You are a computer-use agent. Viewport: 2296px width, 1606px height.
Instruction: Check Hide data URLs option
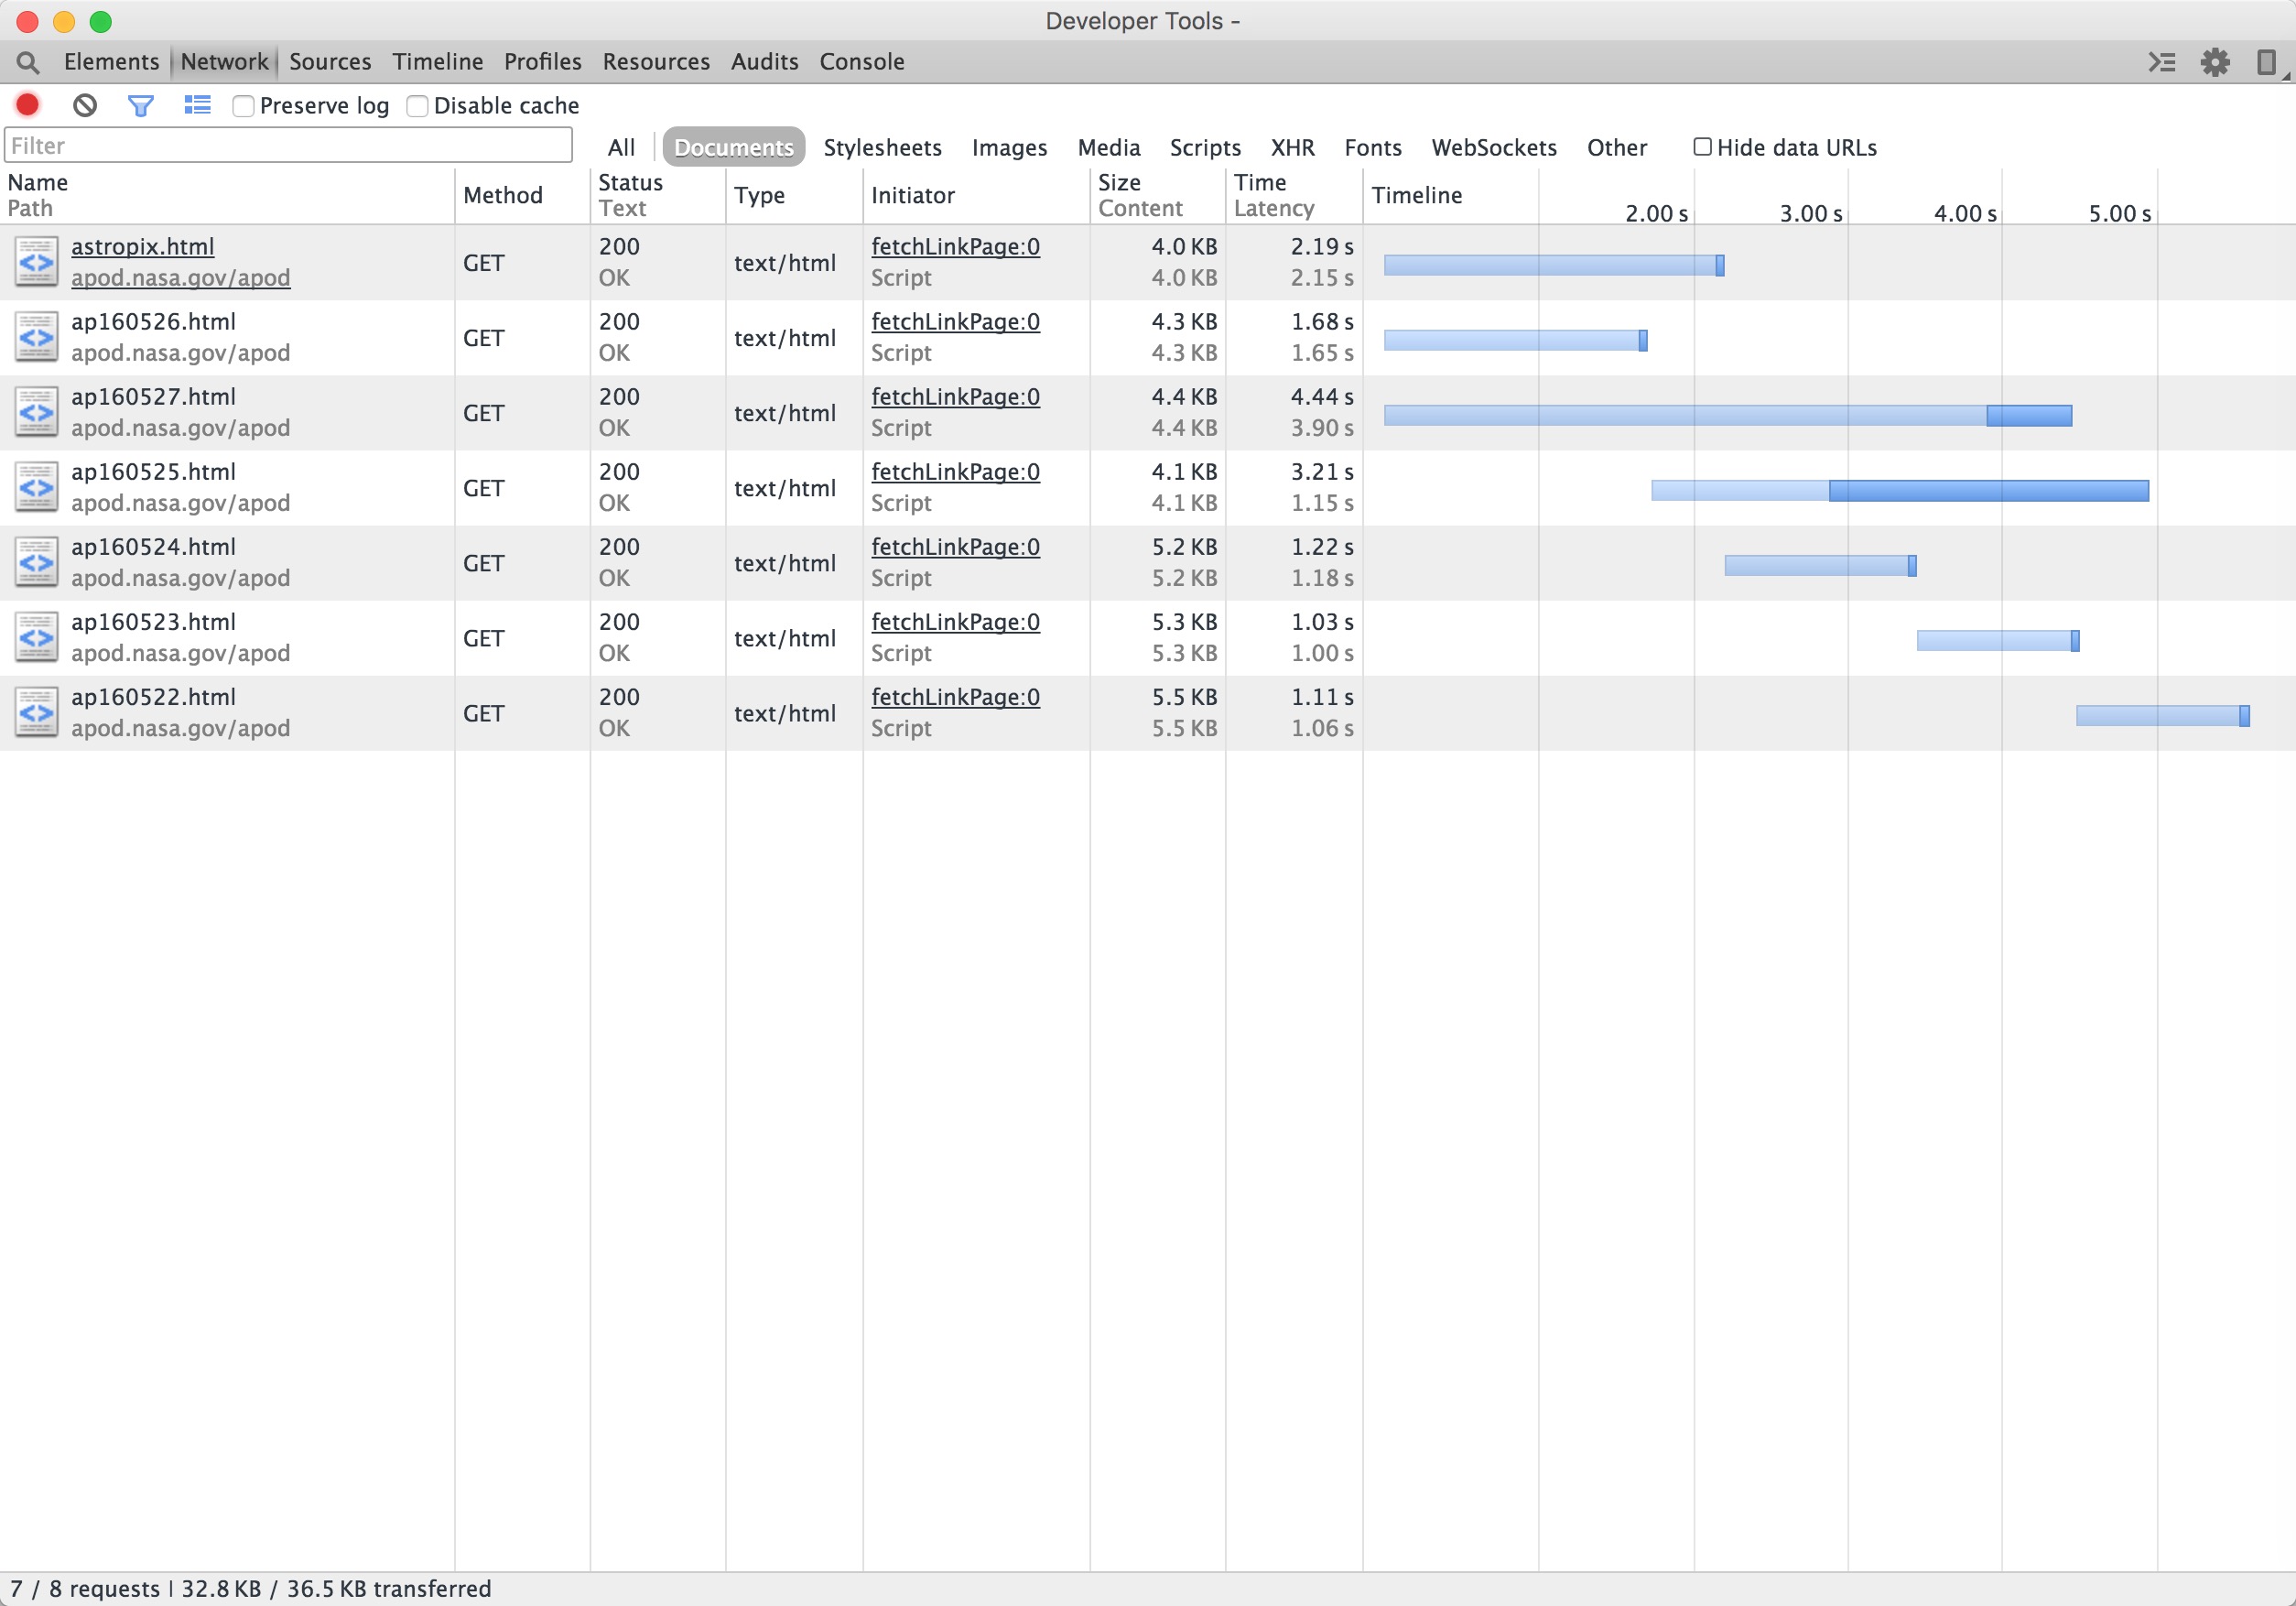(1702, 147)
